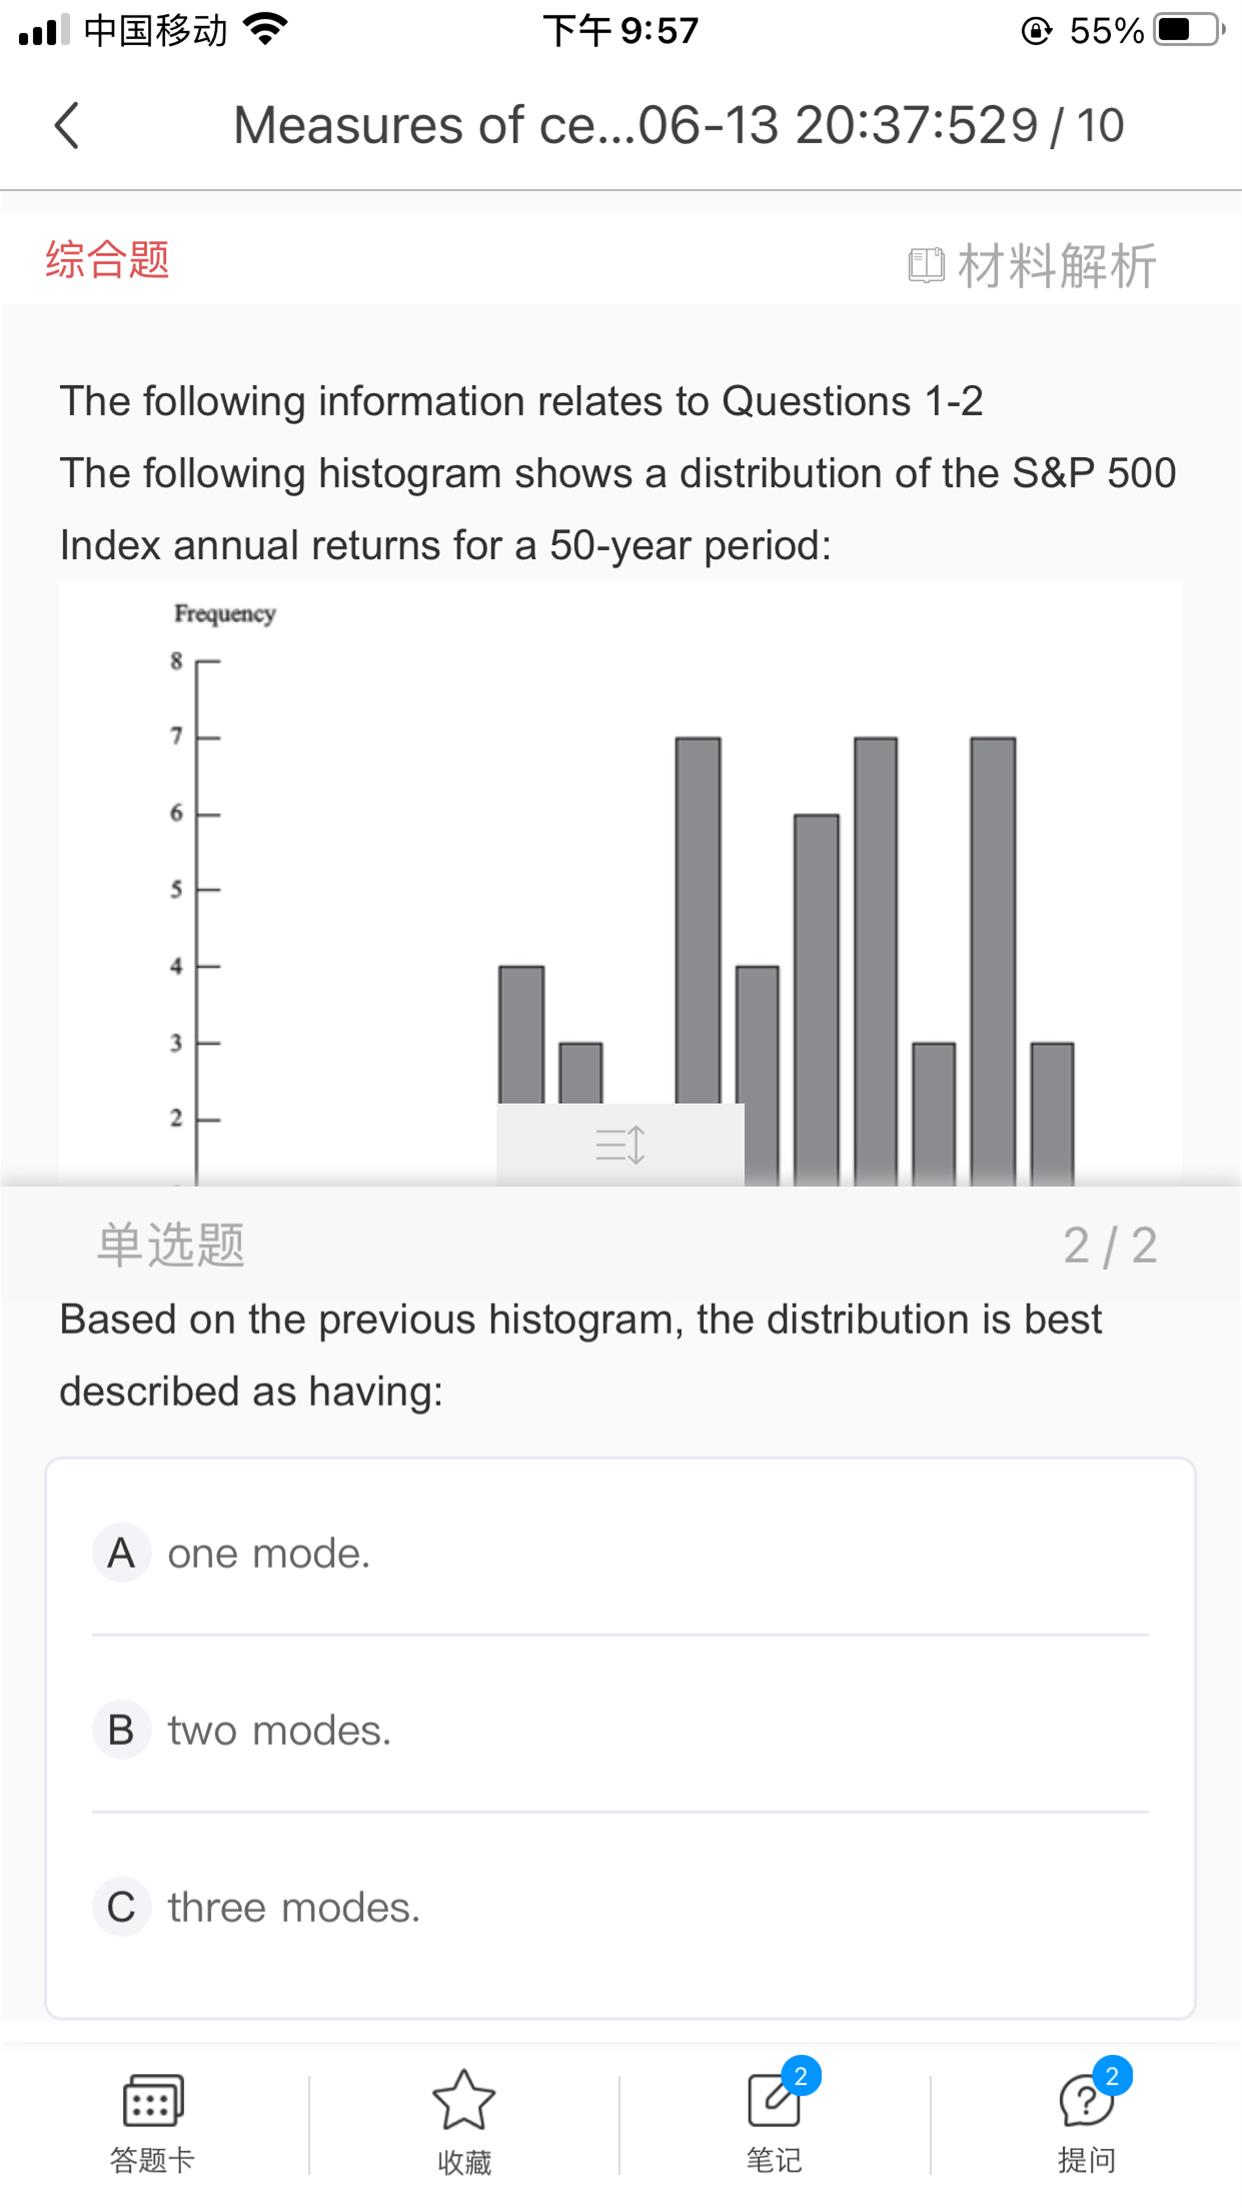Tap the 2 / 2 question counter
1242x2208 pixels.
click(x=1110, y=1245)
